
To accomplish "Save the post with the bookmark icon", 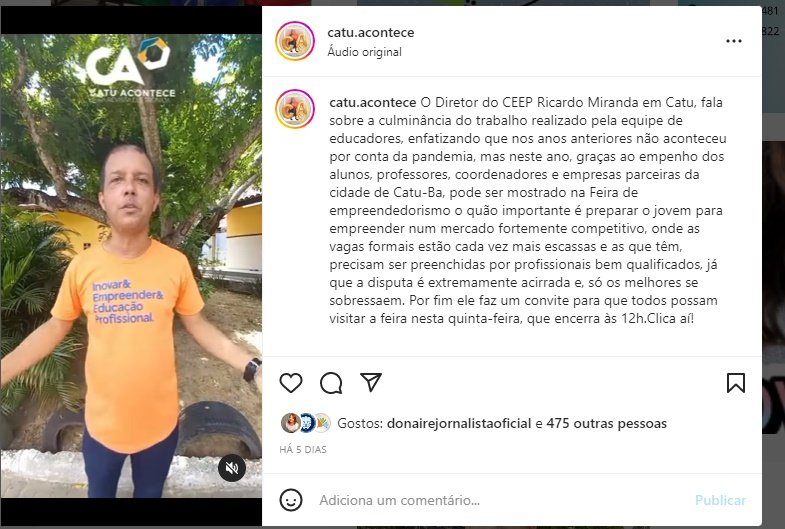I will pos(735,383).
